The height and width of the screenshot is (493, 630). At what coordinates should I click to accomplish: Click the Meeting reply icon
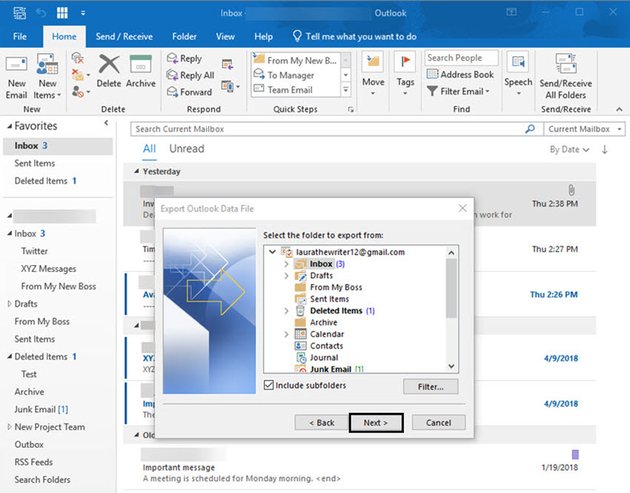227,63
